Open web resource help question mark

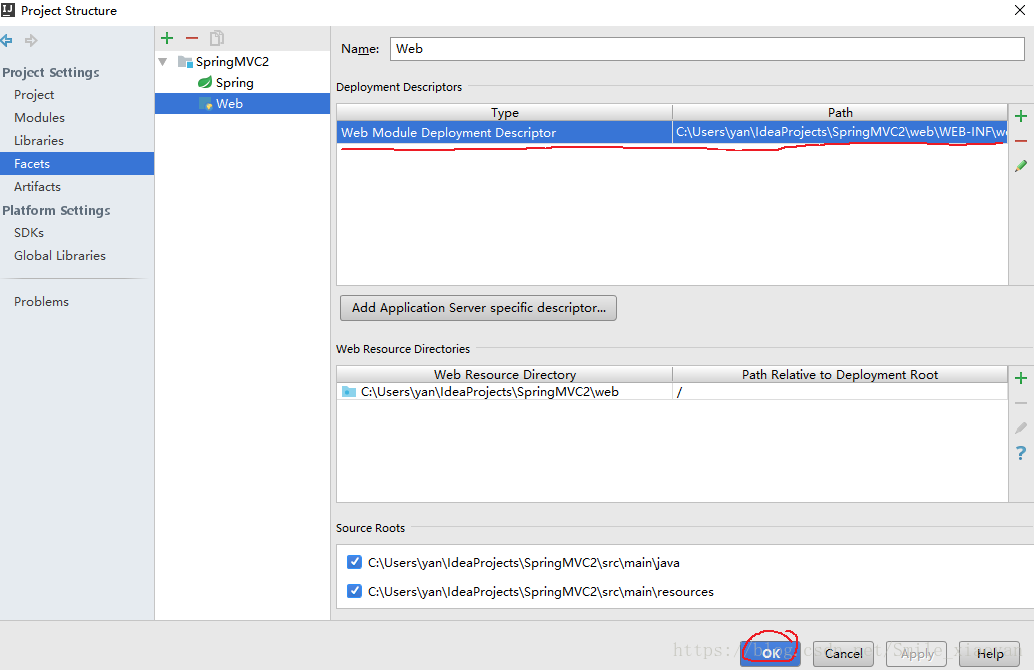click(x=1021, y=453)
